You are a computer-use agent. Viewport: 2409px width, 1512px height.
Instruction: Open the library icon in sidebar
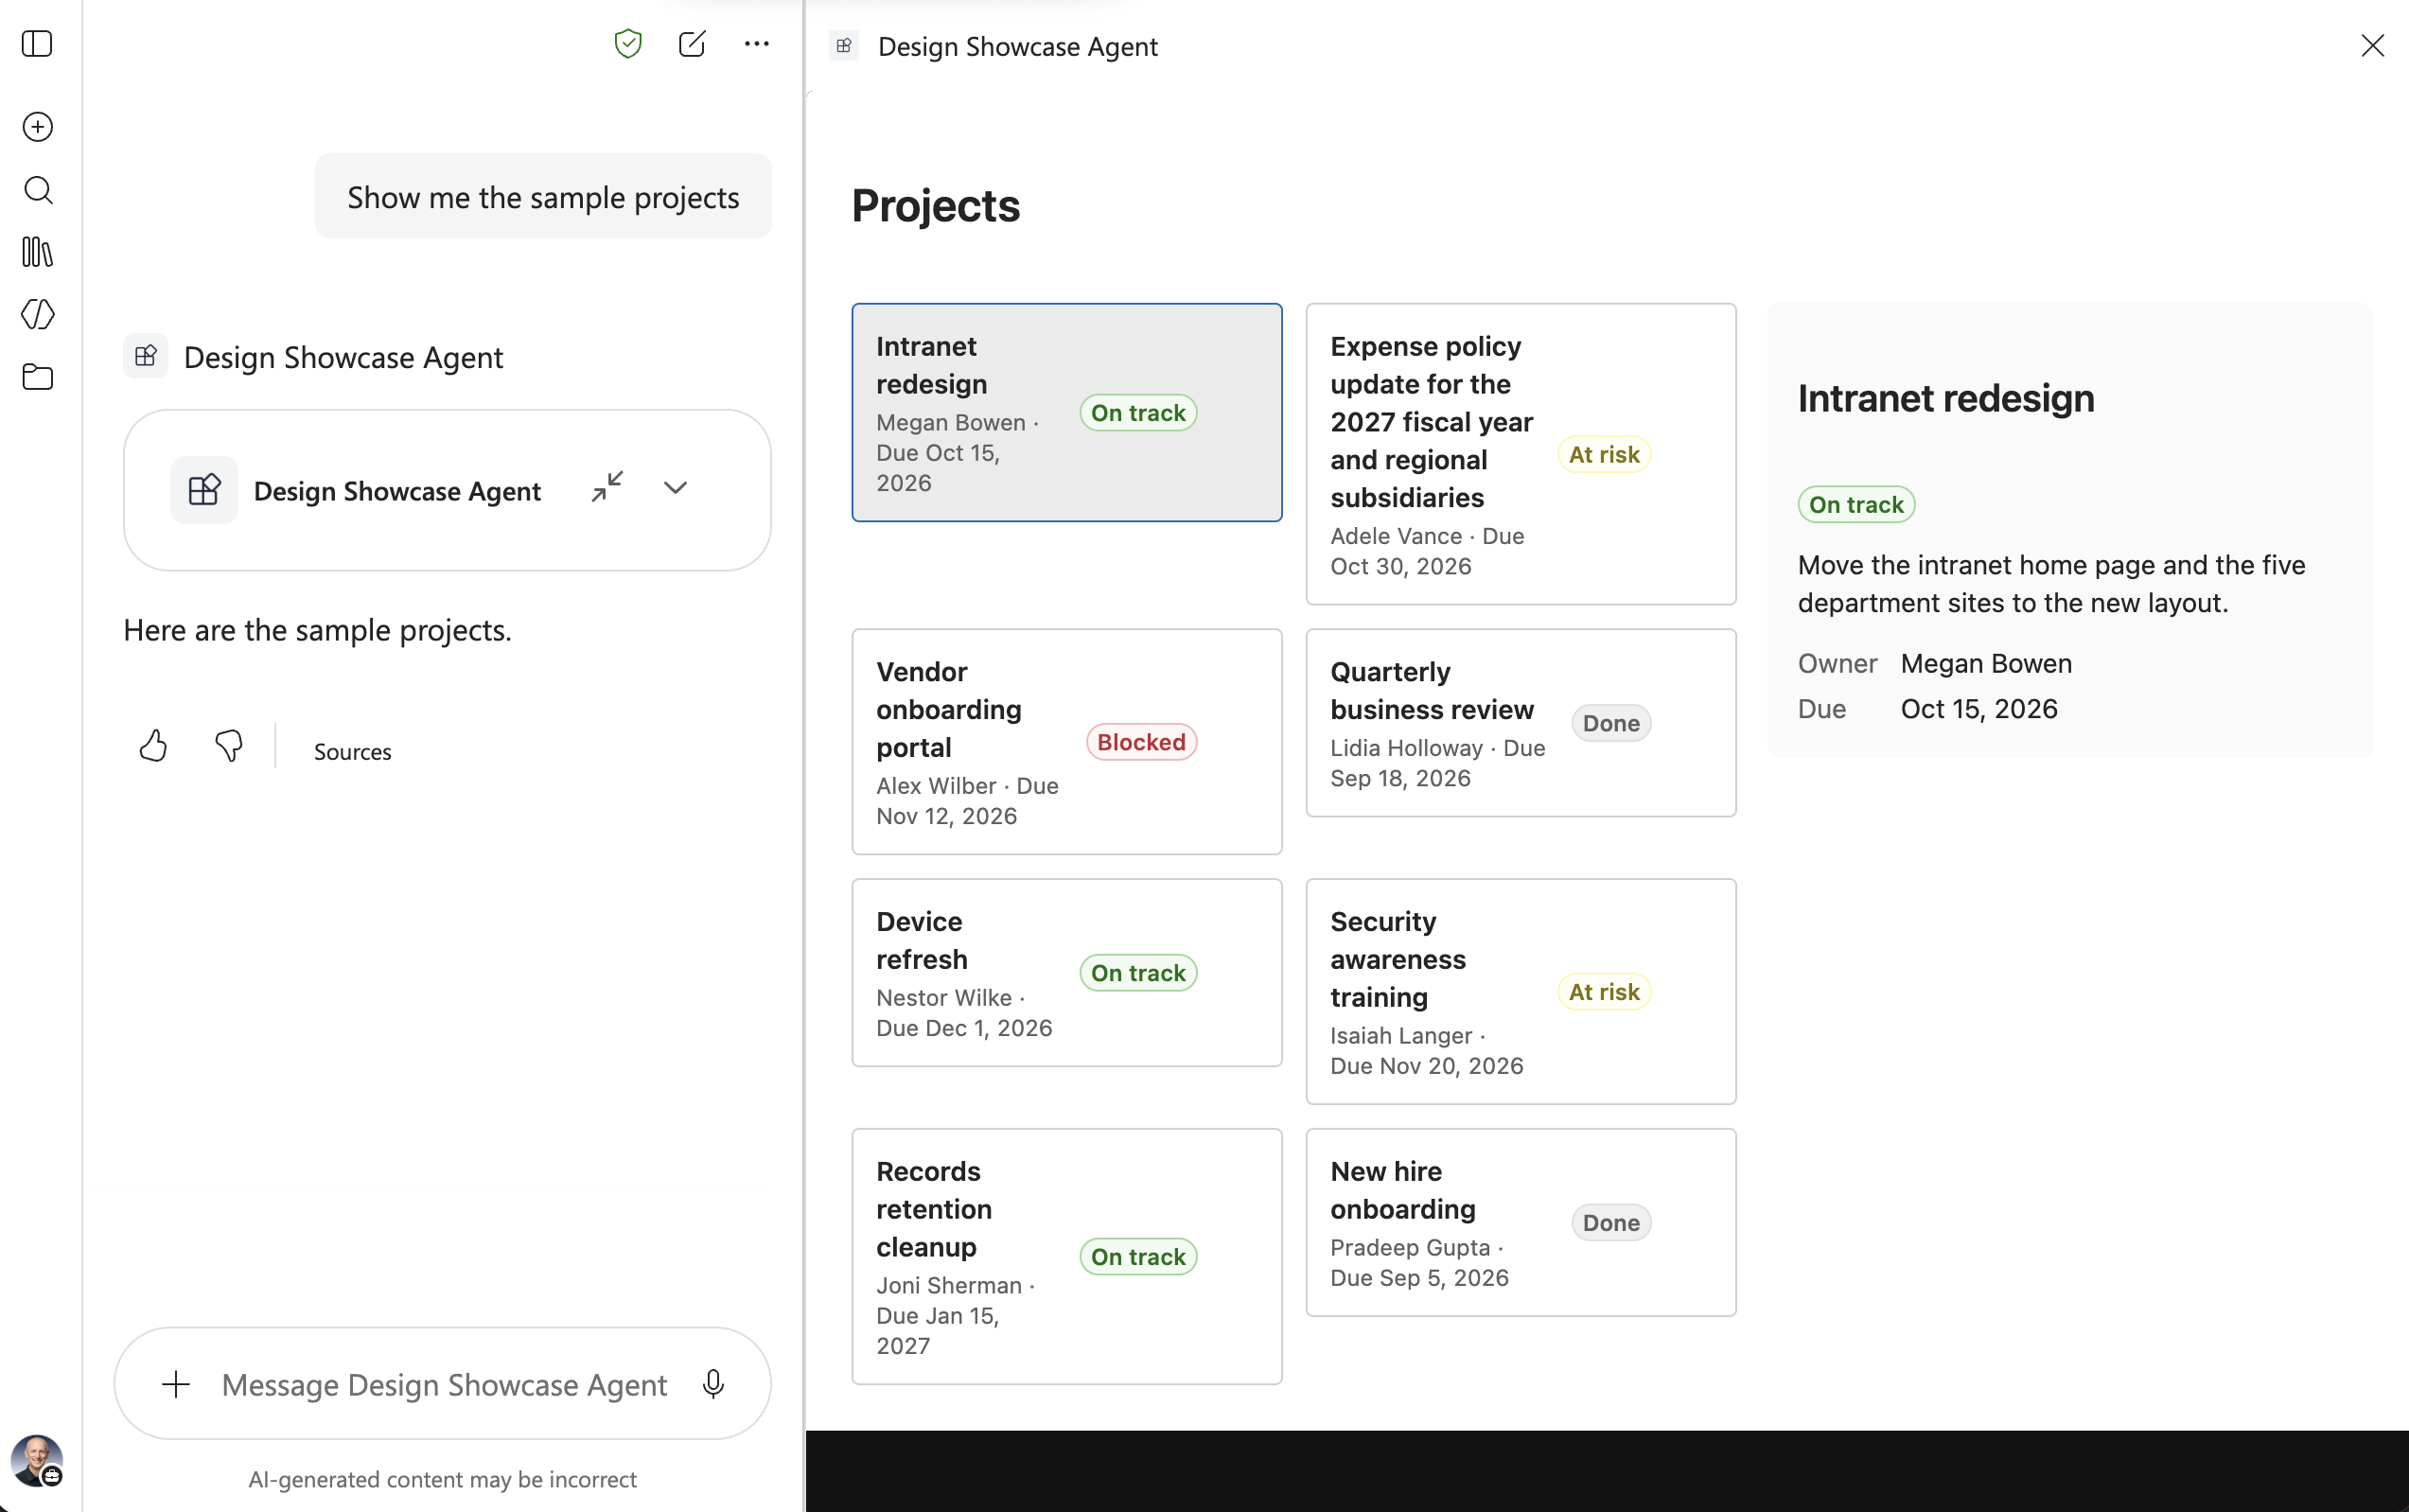click(x=37, y=252)
